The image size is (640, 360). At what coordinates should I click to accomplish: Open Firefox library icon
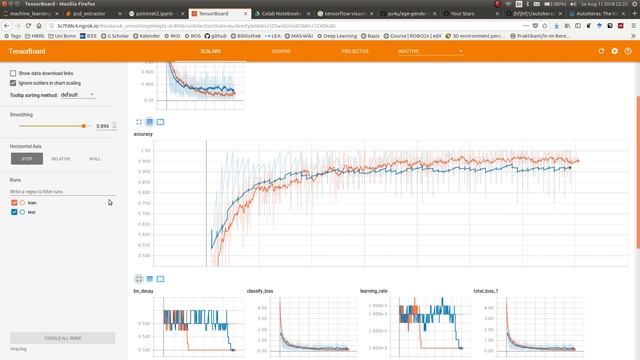click(x=567, y=26)
